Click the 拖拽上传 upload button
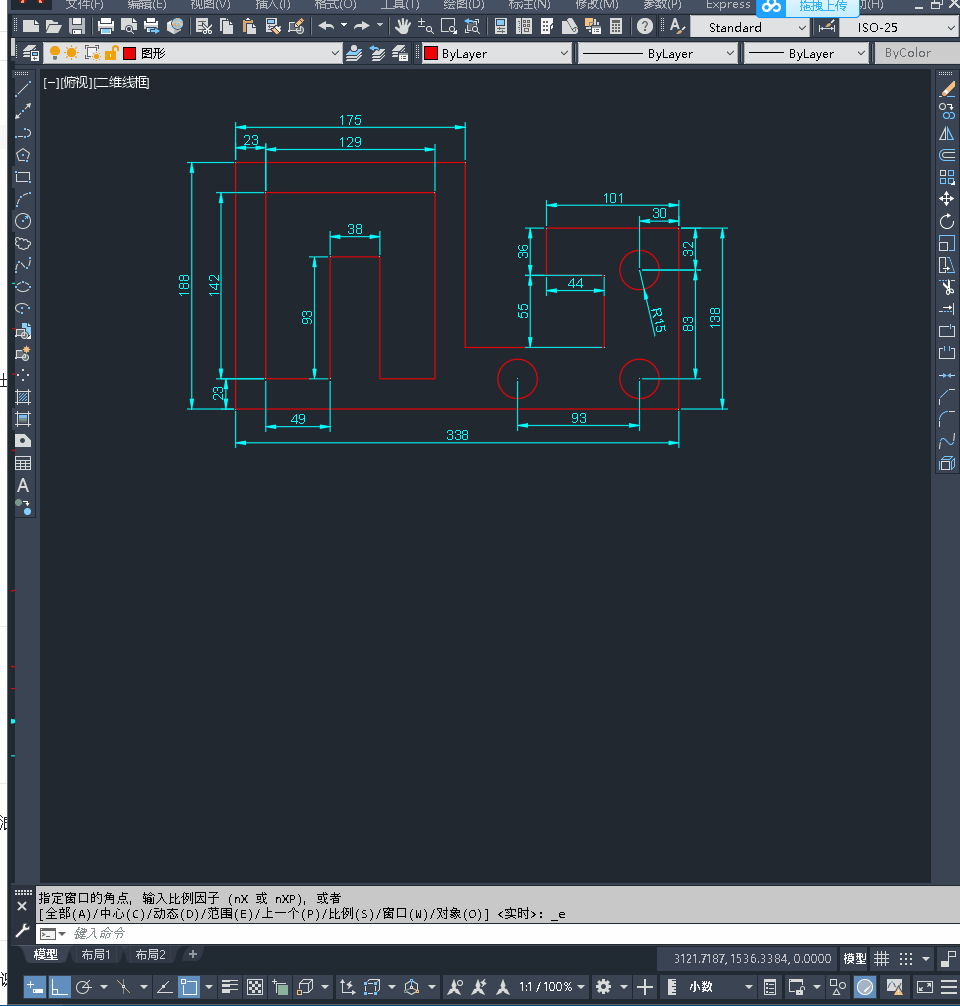Viewport: 960px width, 1006px height. click(x=821, y=6)
